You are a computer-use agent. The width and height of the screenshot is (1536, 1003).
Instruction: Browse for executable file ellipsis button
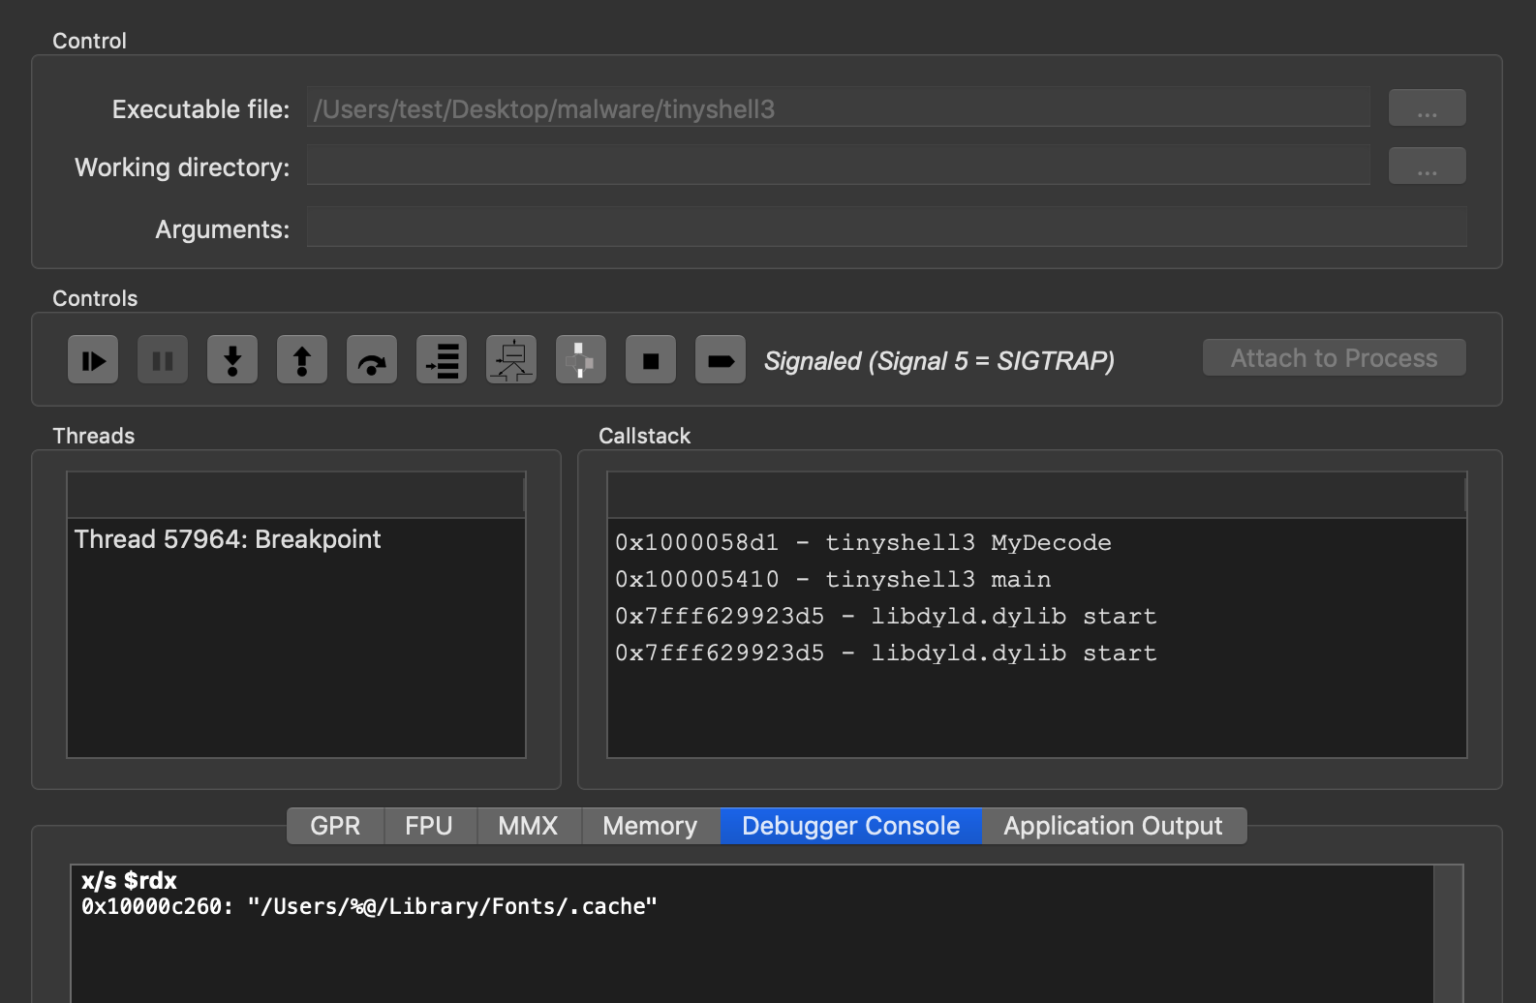(1427, 108)
